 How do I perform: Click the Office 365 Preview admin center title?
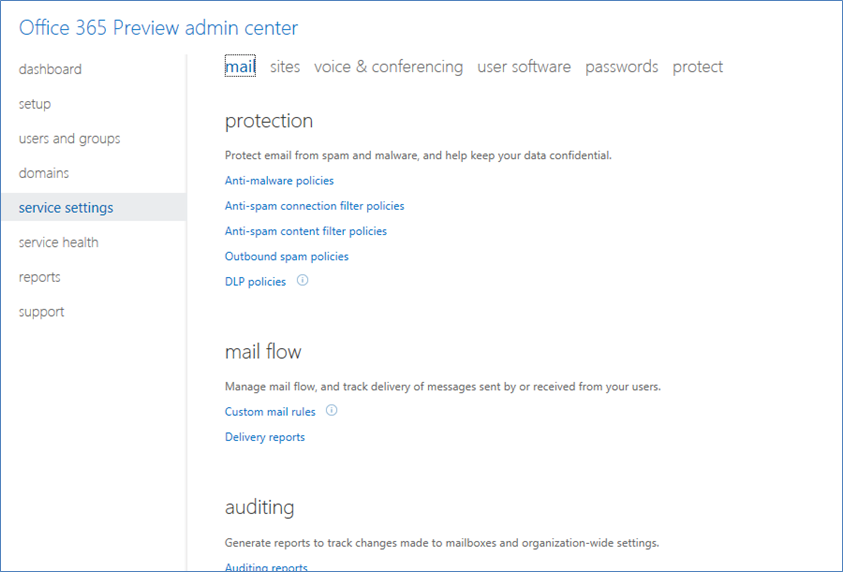[x=158, y=28]
